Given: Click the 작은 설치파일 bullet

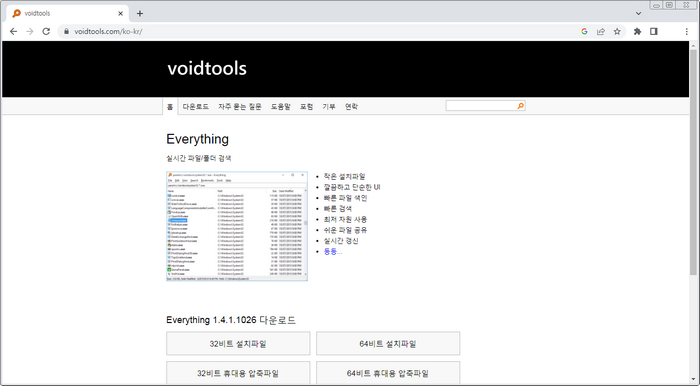Looking at the screenshot, I should tap(345, 177).
